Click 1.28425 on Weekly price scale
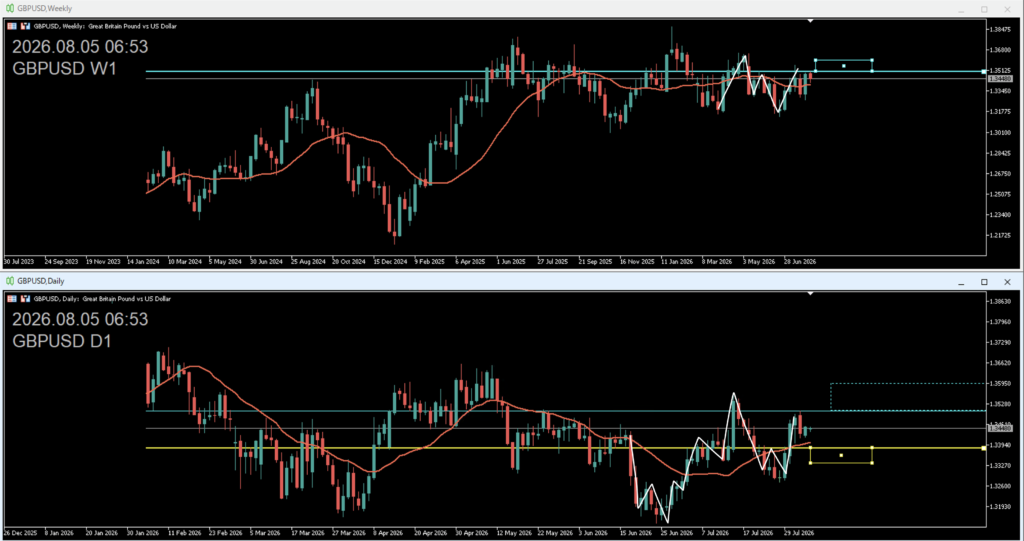Image resolution: width=1024 pixels, height=541 pixels. 1000,153
